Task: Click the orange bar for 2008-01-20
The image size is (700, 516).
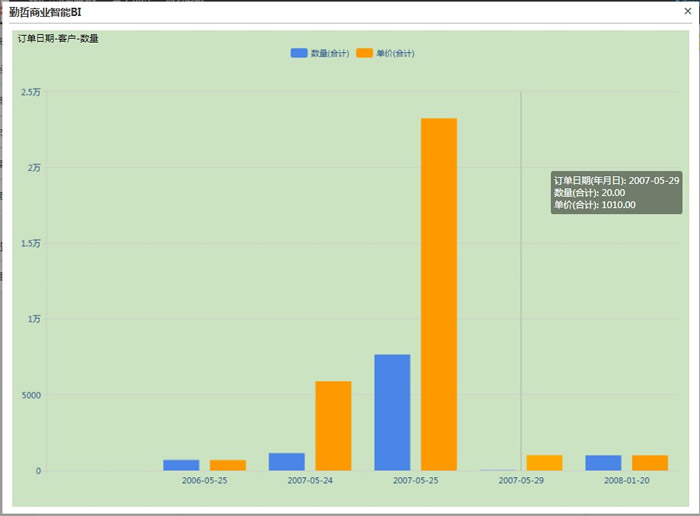Action: (650, 463)
